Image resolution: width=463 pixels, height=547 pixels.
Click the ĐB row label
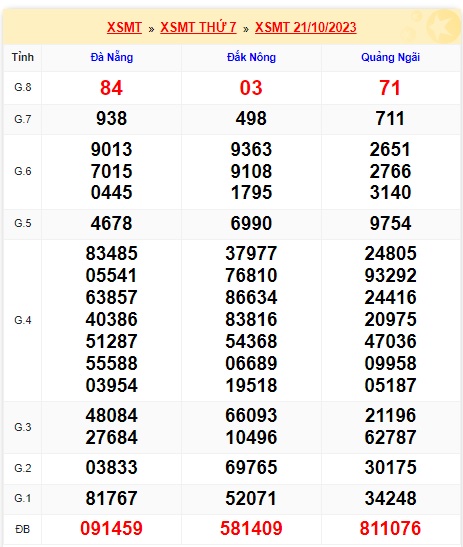pyautogui.click(x=23, y=529)
